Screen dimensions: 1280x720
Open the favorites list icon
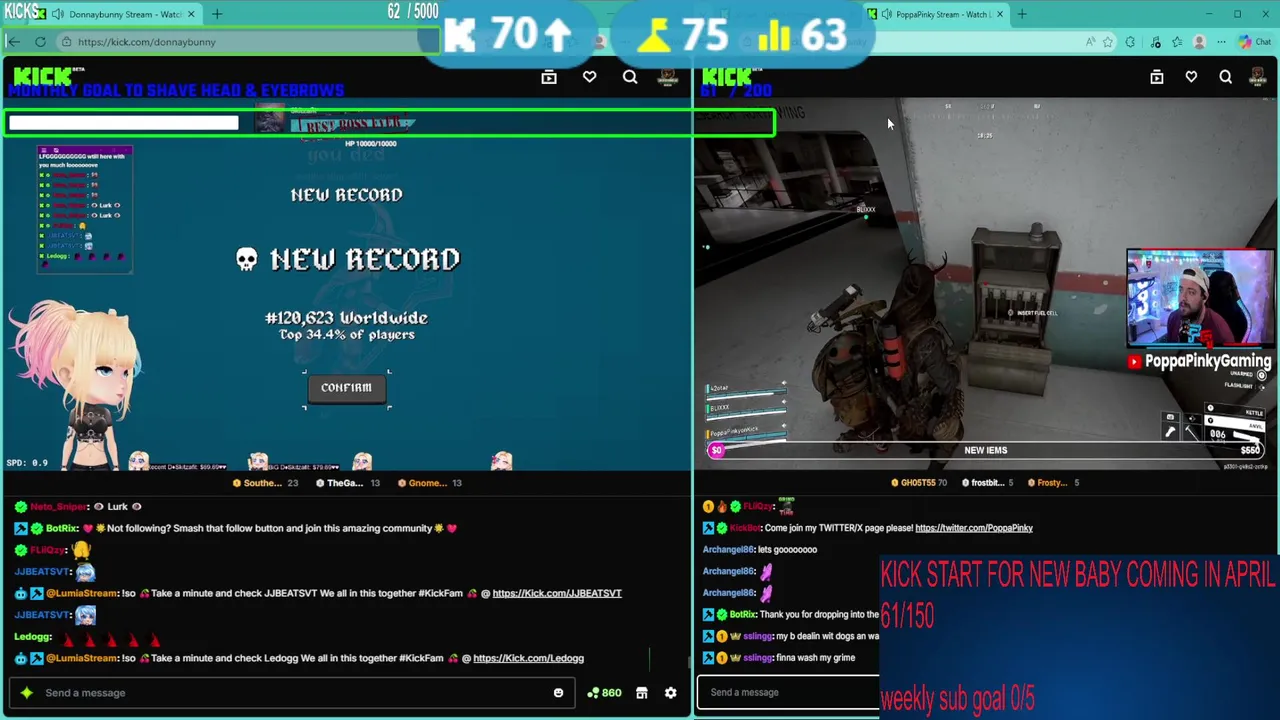(1177, 42)
